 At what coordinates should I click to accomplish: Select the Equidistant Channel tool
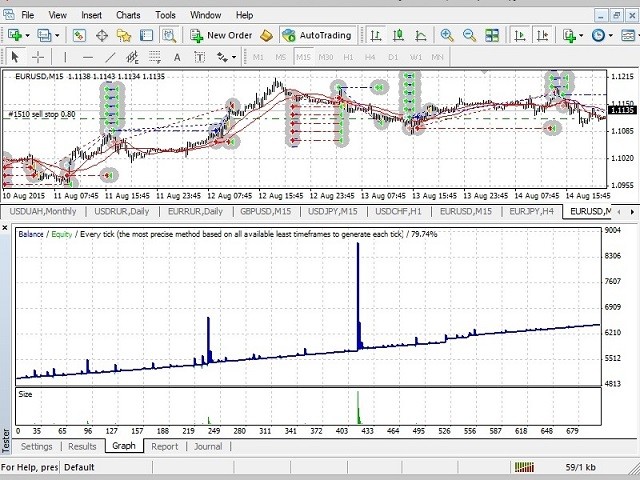[x=132, y=57]
